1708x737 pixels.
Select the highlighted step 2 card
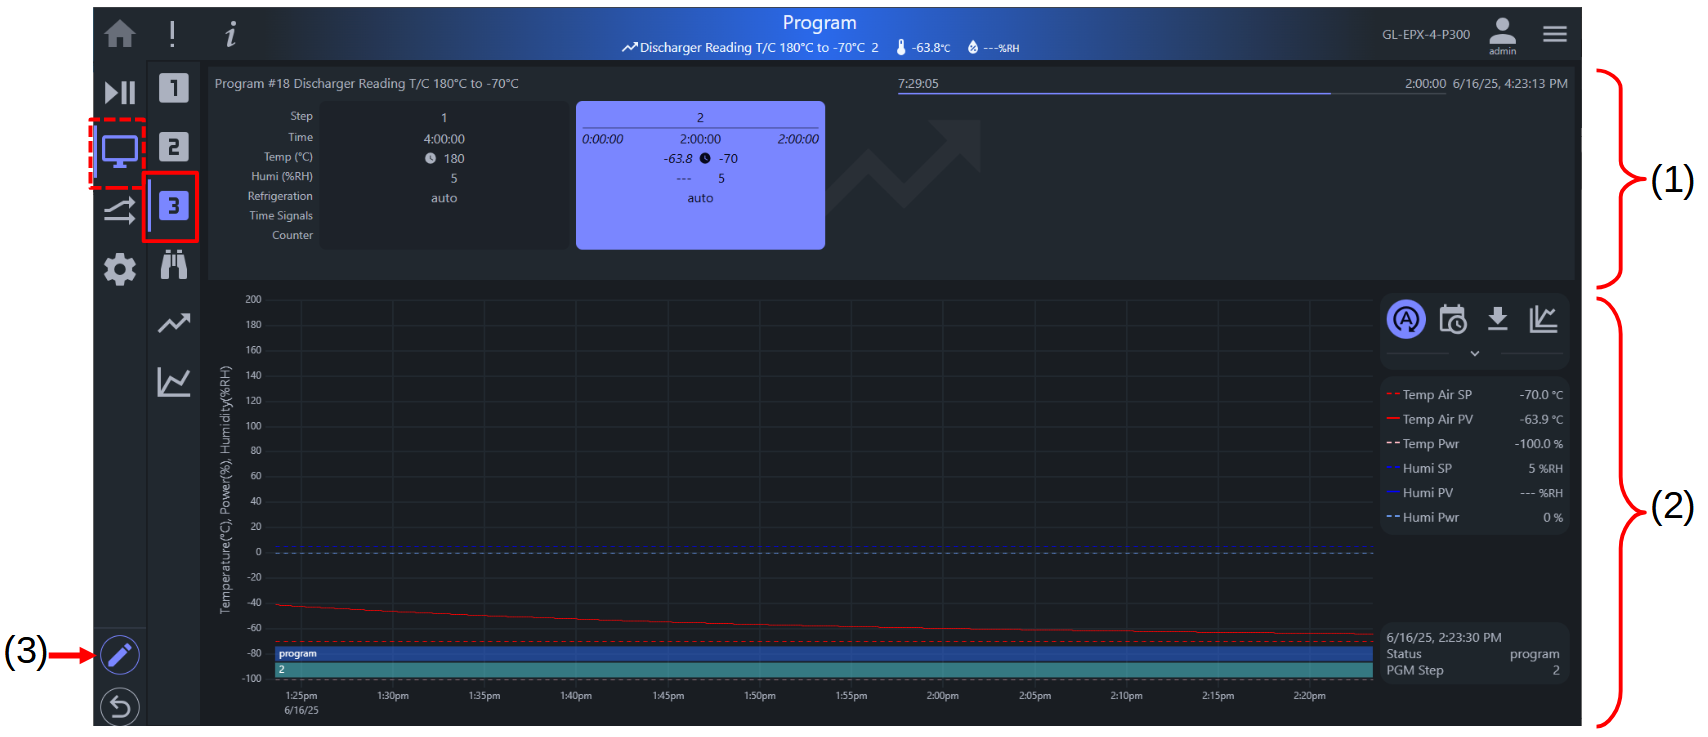tap(700, 175)
